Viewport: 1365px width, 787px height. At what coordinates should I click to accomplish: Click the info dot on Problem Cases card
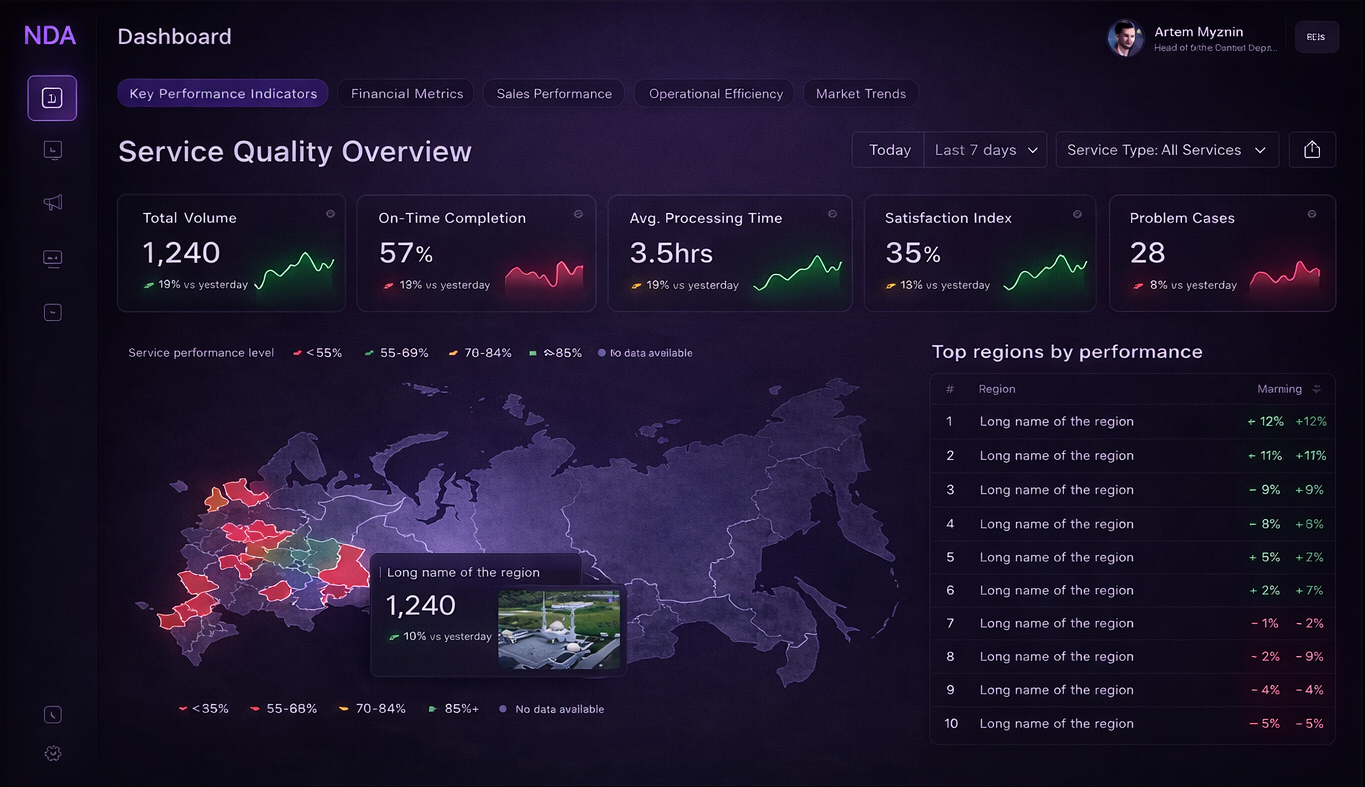click(x=1312, y=214)
